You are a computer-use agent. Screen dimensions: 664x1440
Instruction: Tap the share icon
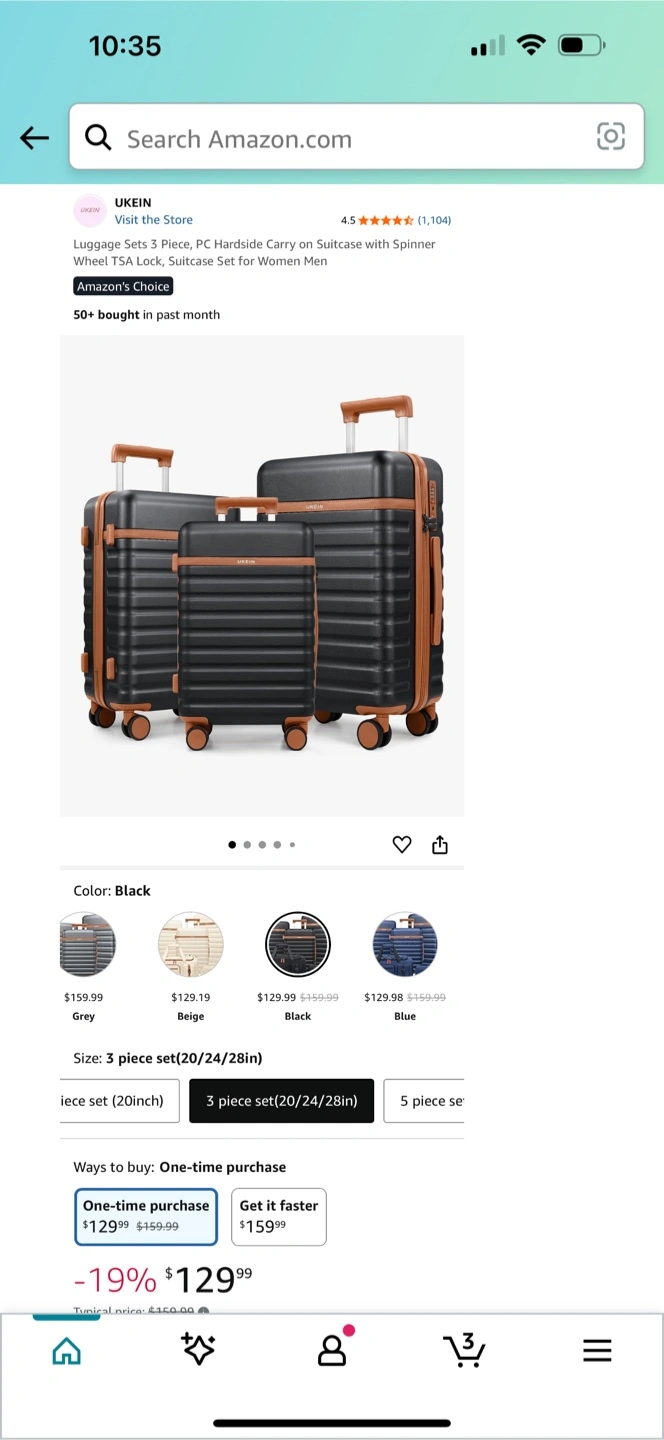(439, 845)
